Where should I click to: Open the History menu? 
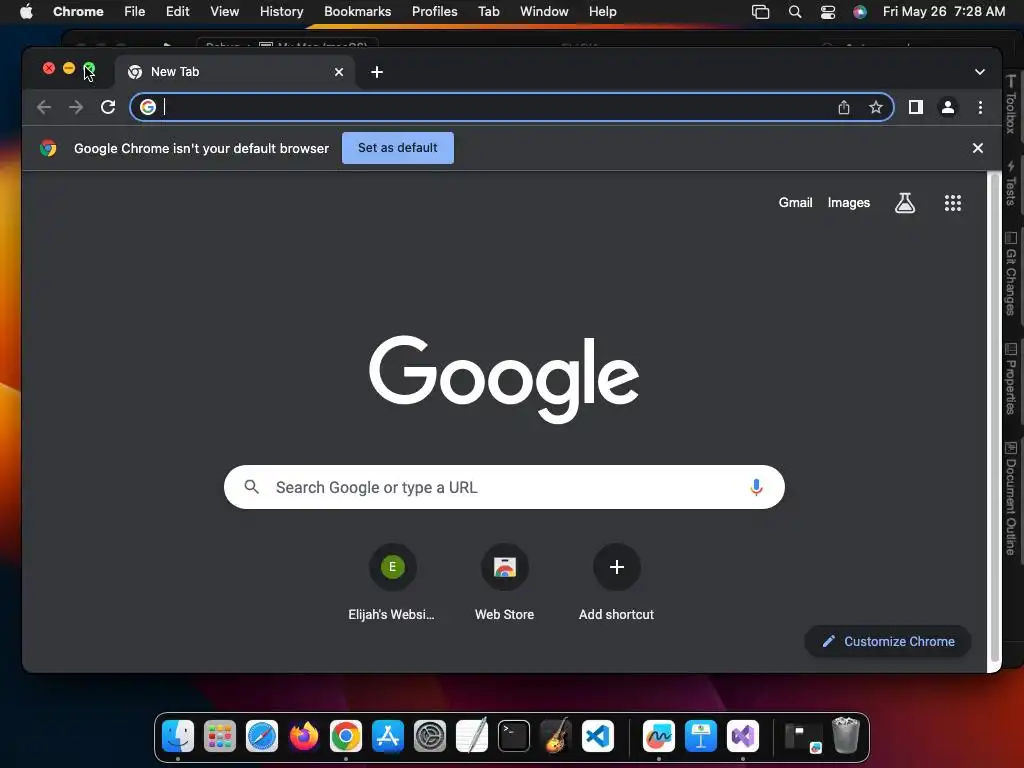(x=281, y=12)
